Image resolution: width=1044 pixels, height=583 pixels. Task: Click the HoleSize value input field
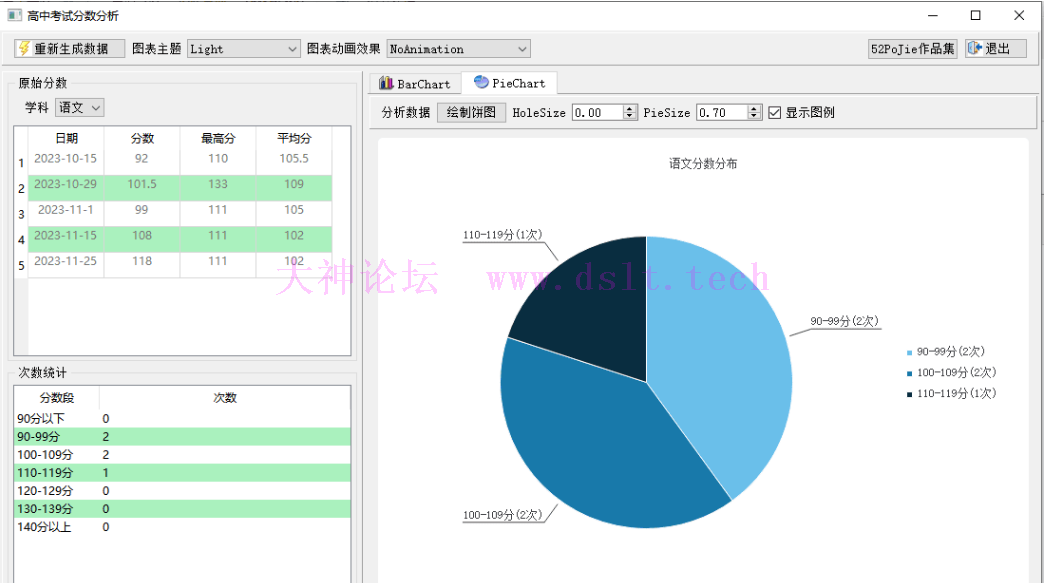click(x=596, y=113)
